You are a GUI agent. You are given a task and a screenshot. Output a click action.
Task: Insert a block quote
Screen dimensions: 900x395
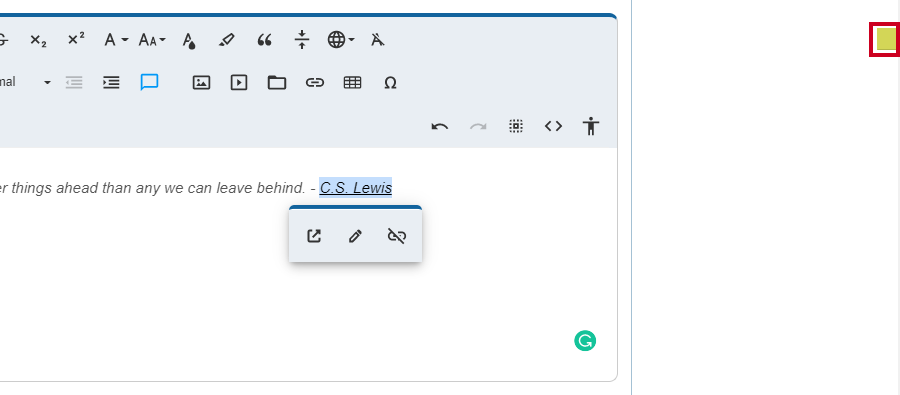pos(264,40)
